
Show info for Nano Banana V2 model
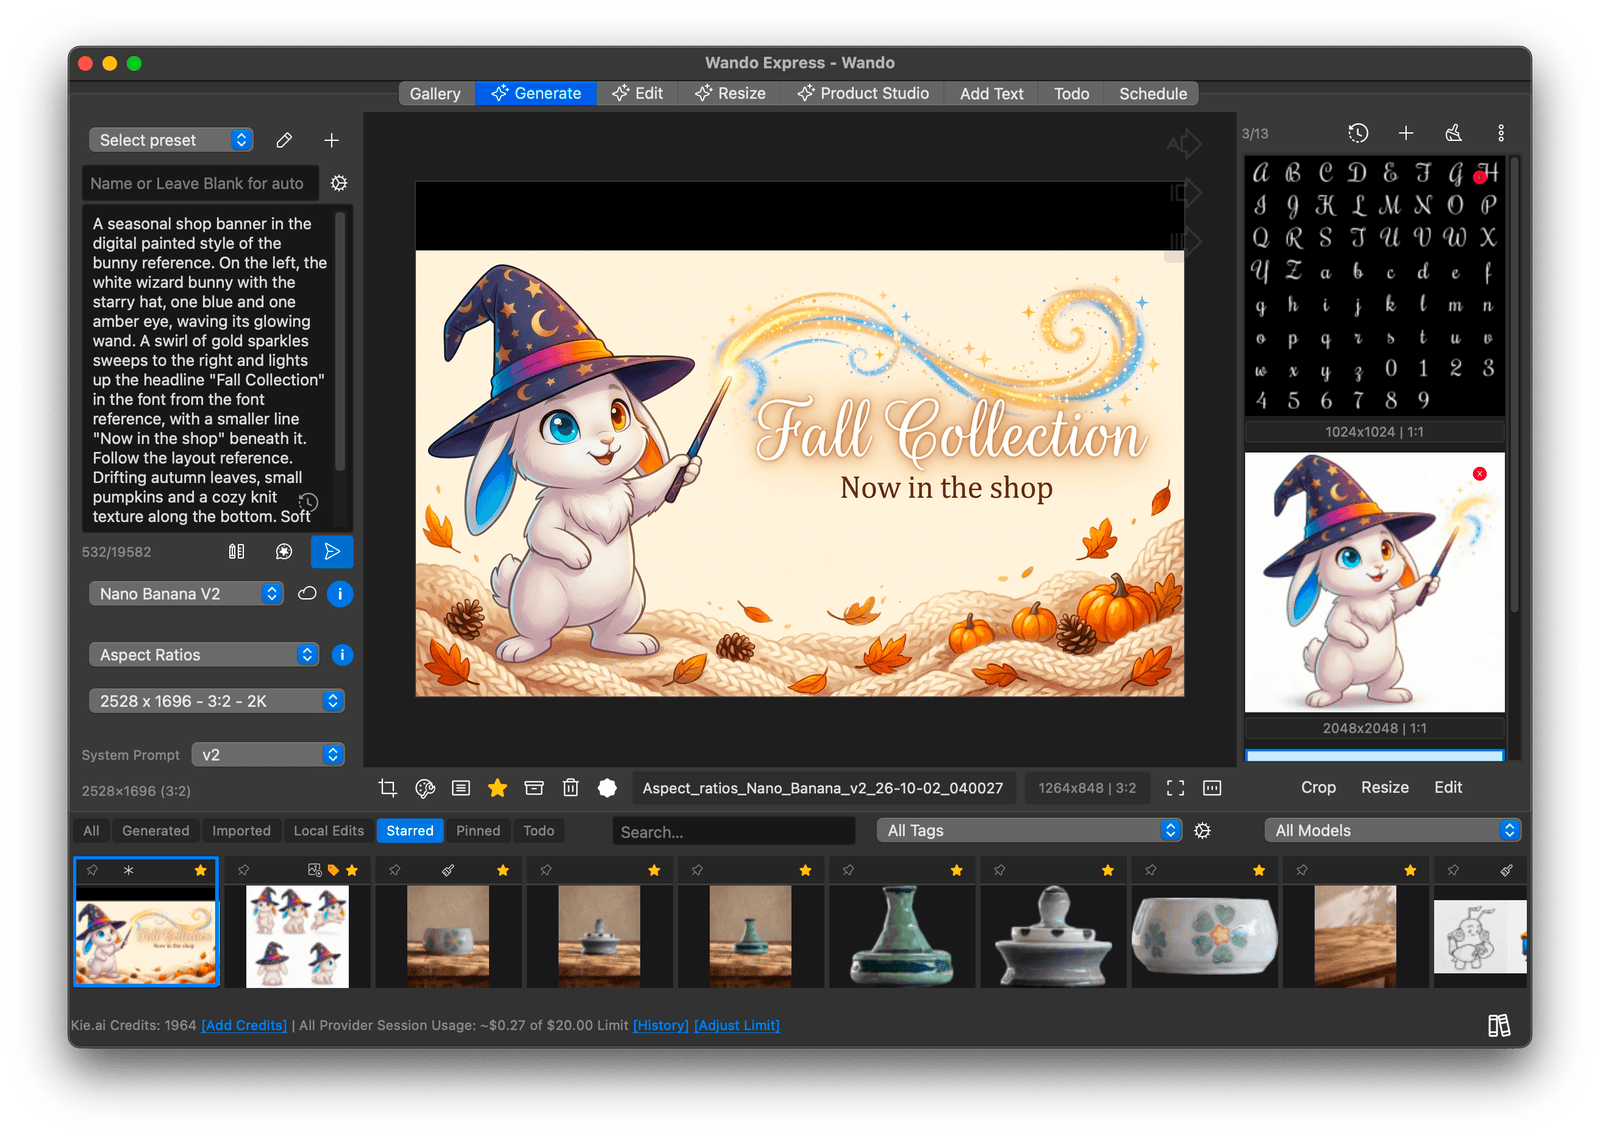pyautogui.click(x=340, y=594)
